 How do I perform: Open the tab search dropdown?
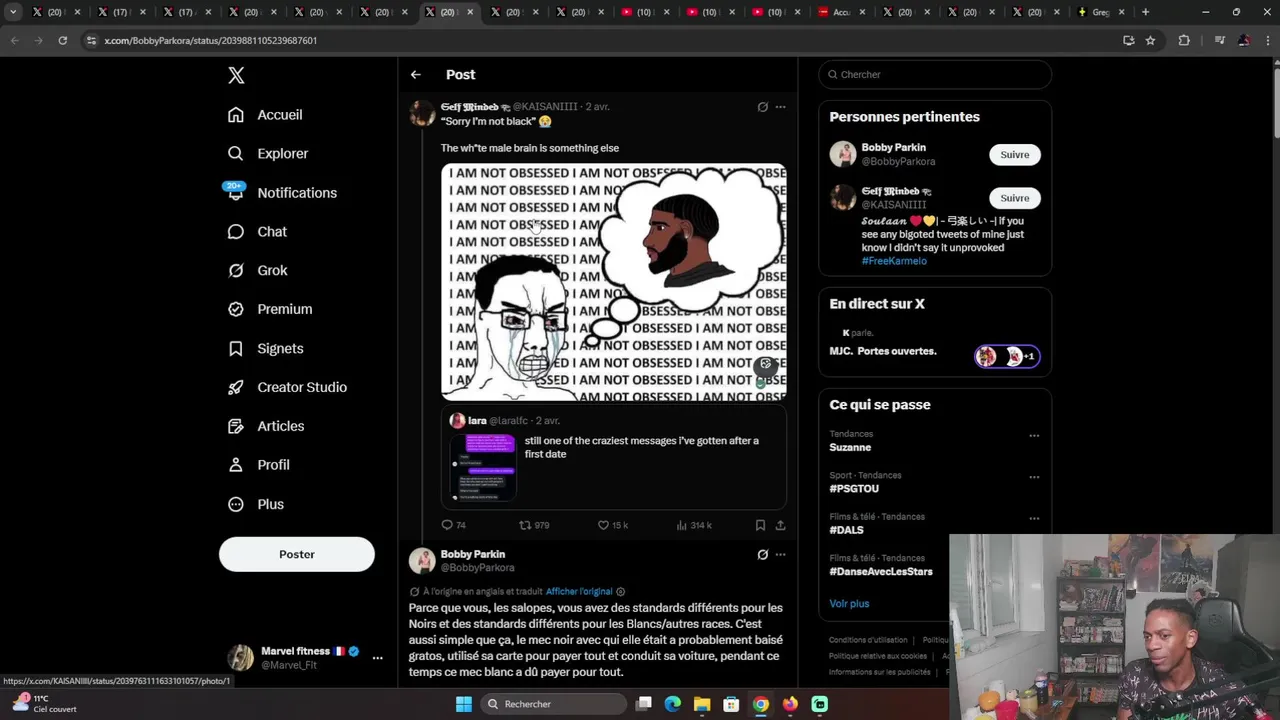[13, 12]
